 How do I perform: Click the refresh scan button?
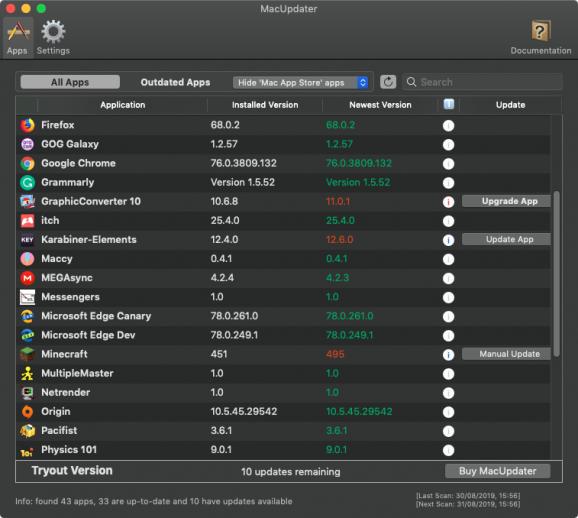point(388,82)
